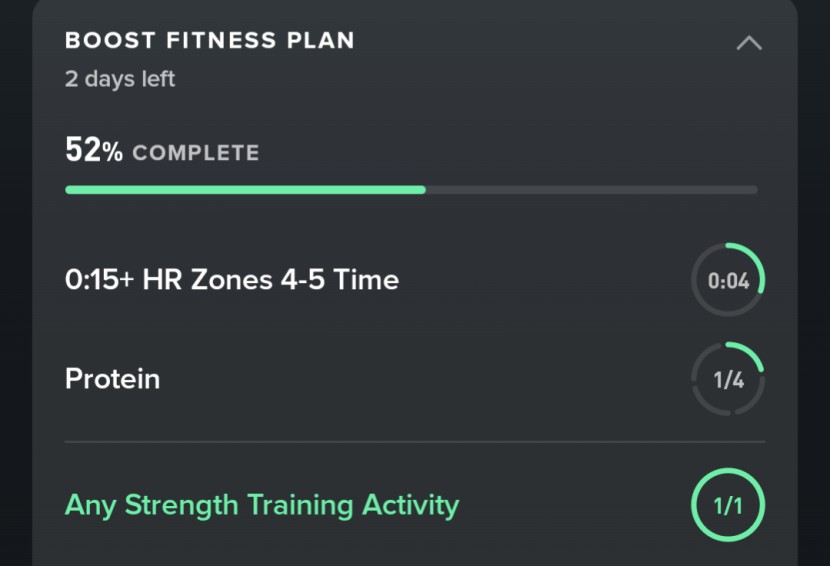Open Any Strength Training Activity goal
The image size is (830, 566).
coord(262,505)
